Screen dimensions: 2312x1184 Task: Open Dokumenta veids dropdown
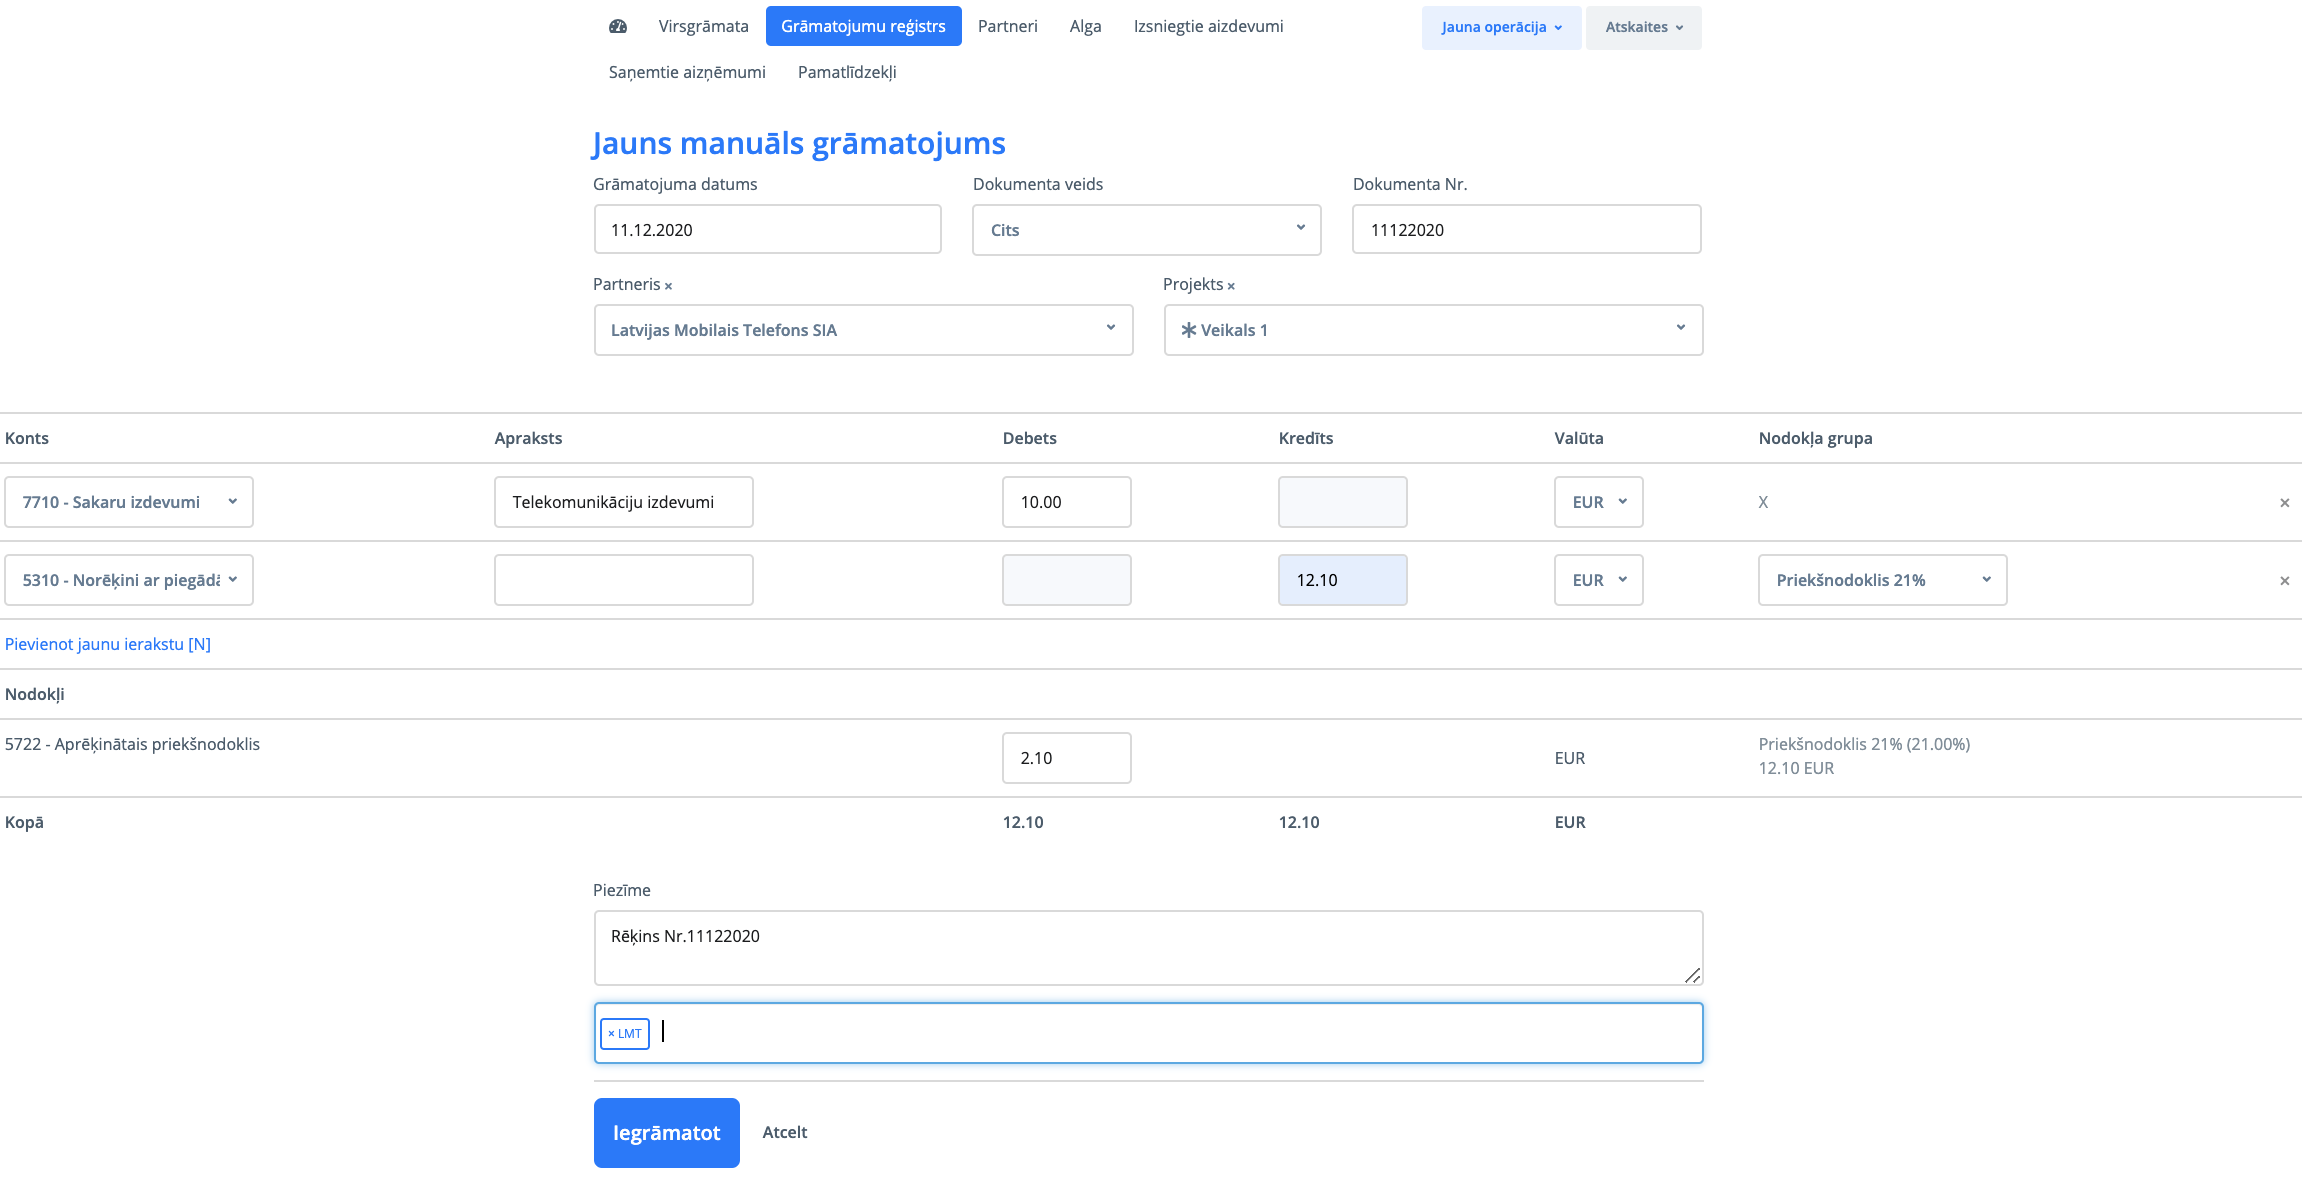coord(1146,230)
